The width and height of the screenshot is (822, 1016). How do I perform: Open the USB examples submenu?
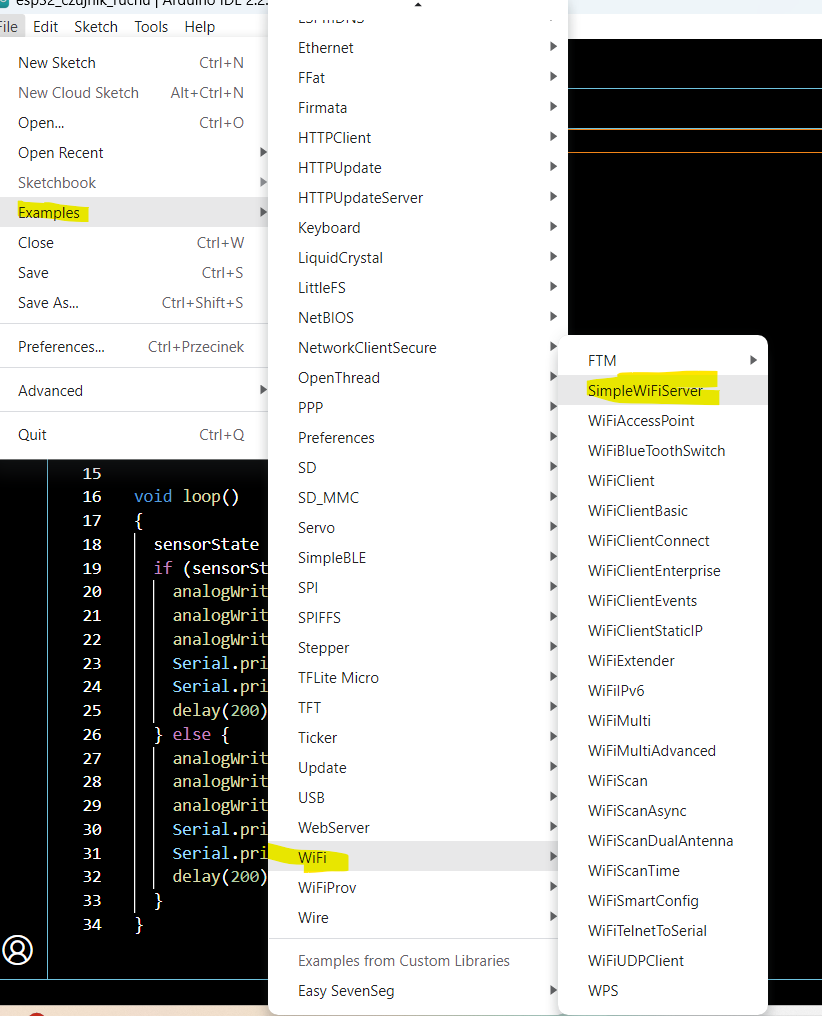pos(415,798)
